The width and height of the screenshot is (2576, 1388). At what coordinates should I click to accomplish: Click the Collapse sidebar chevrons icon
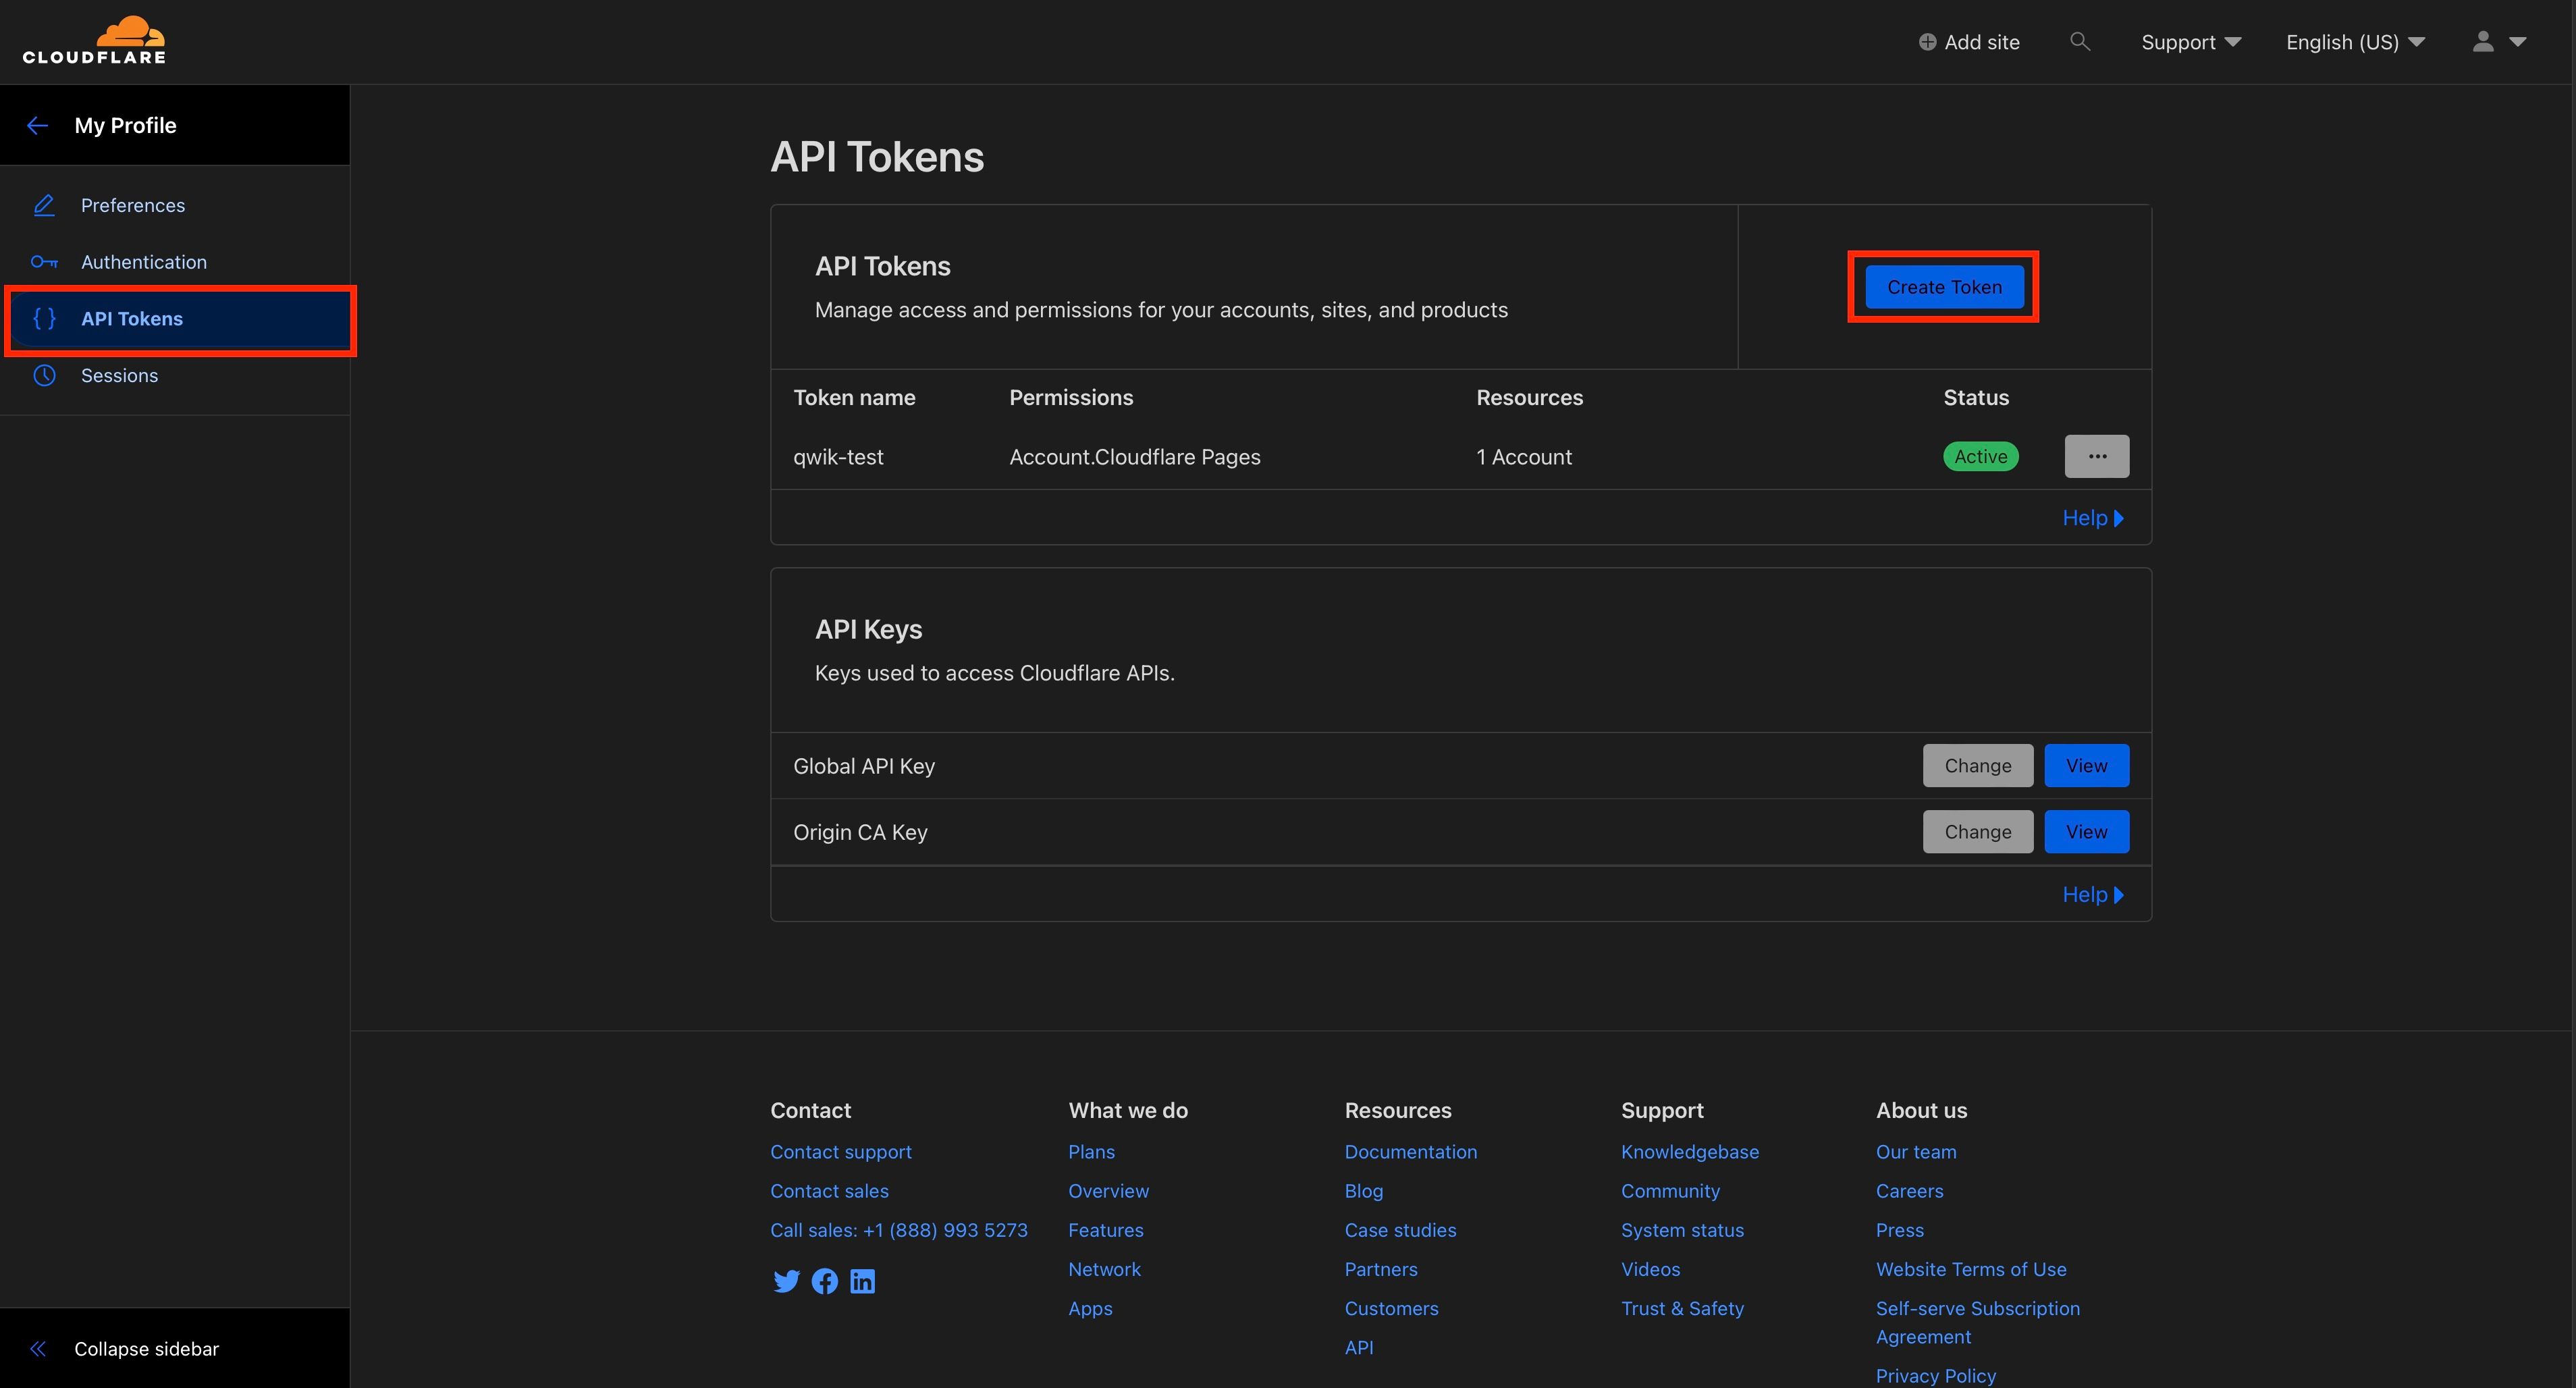pyautogui.click(x=38, y=1348)
